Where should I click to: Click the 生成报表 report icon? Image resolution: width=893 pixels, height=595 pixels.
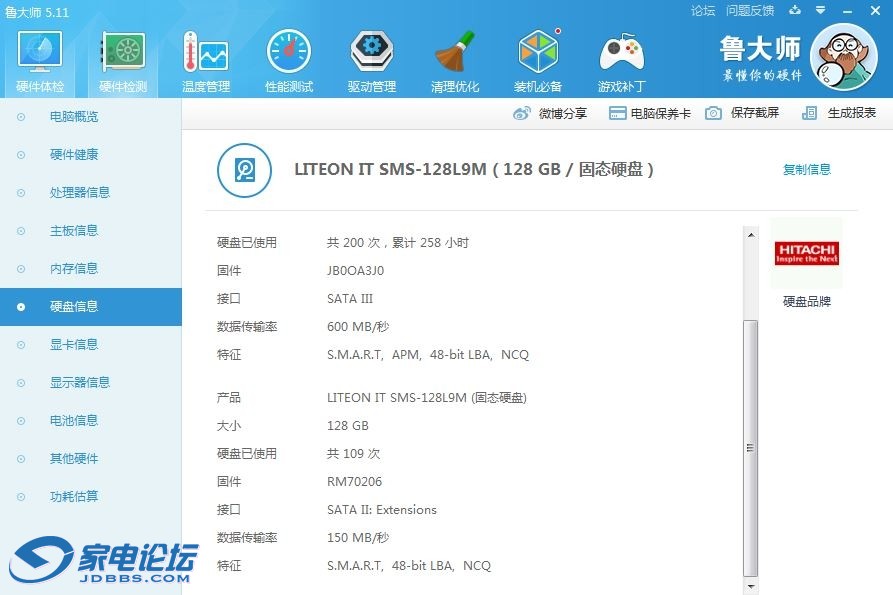click(809, 113)
